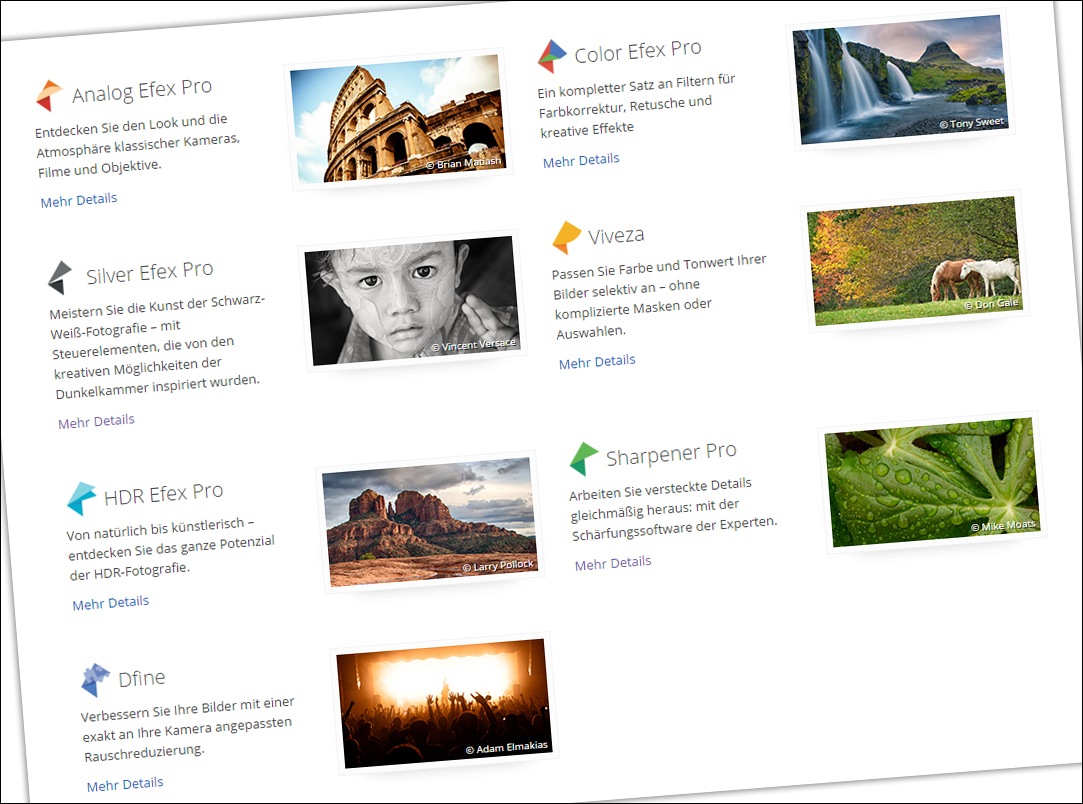
Task: Click the Viveza heading
Action: pos(616,236)
